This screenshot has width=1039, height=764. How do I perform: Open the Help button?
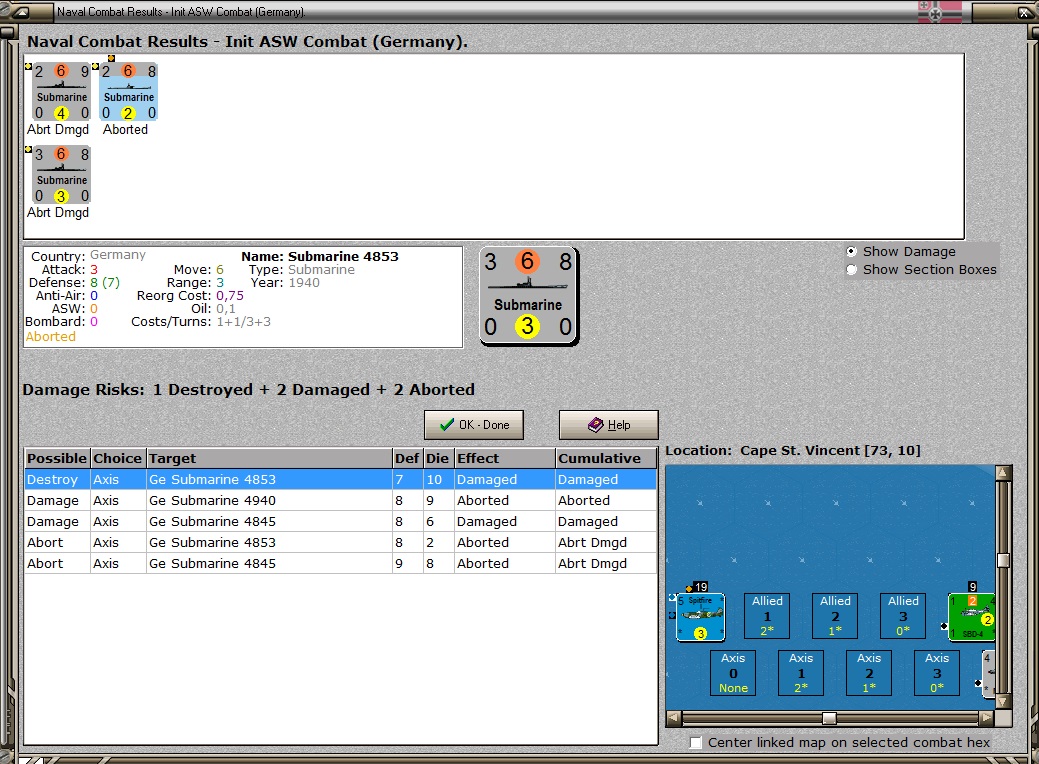[608, 425]
